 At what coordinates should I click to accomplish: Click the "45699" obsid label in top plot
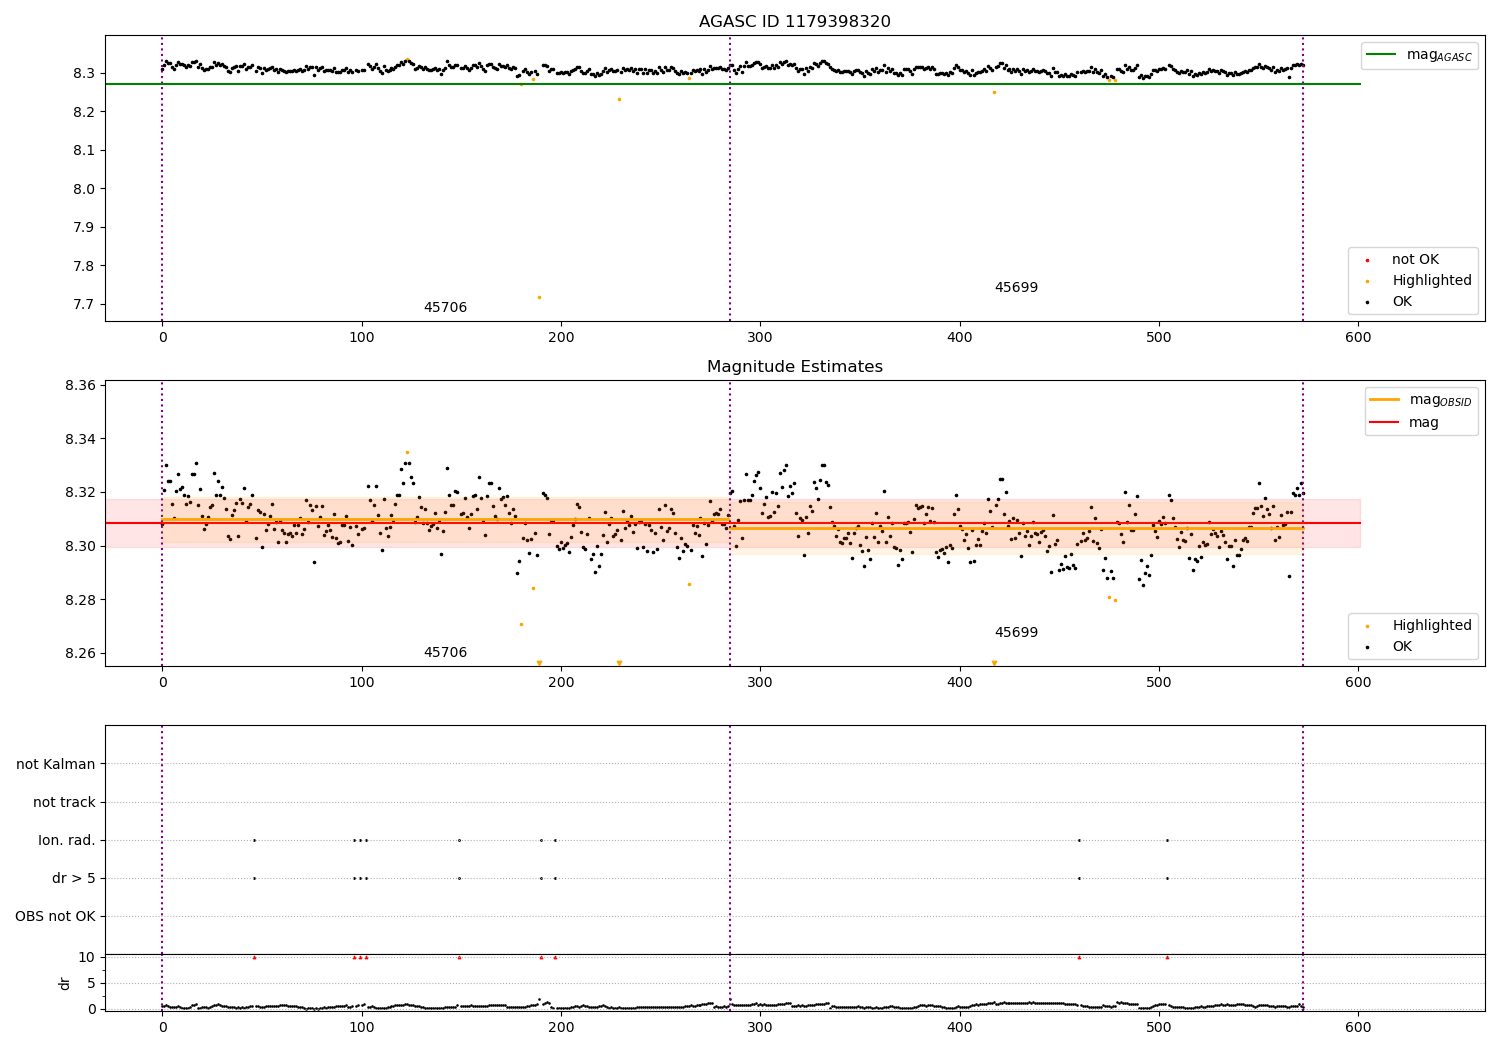(x=1016, y=288)
